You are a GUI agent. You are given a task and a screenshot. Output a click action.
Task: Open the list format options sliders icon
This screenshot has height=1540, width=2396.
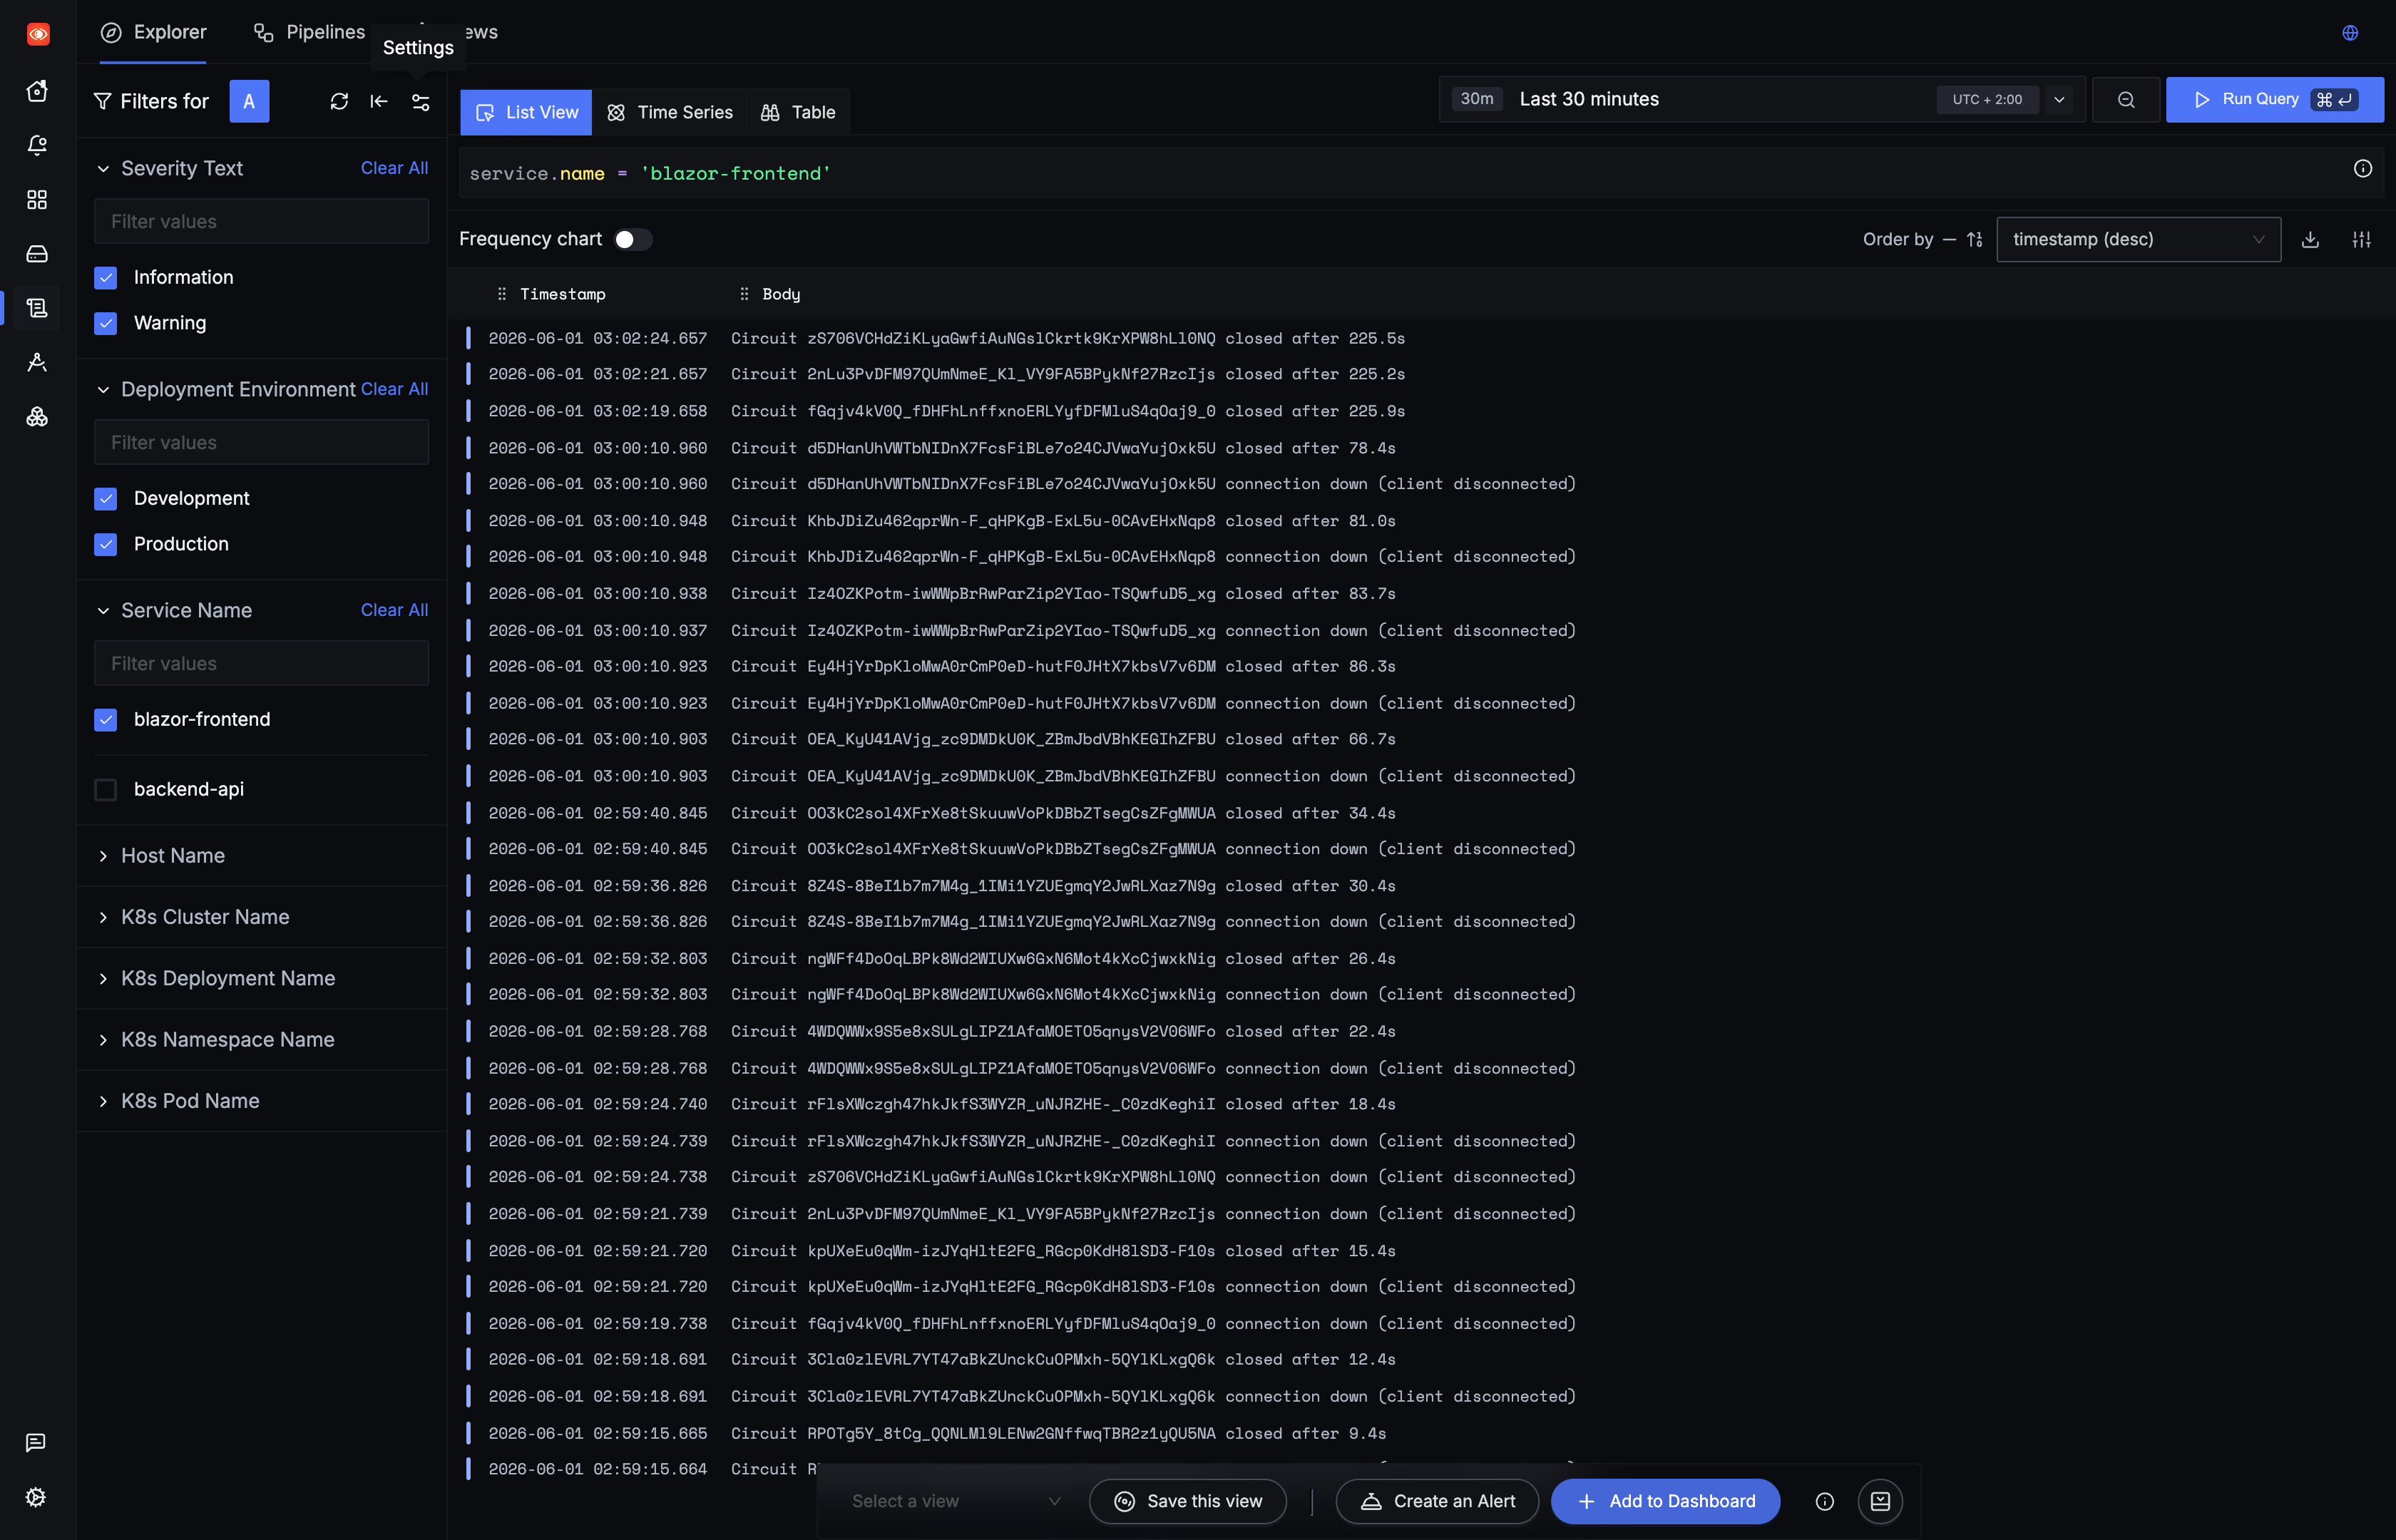coord(2362,240)
